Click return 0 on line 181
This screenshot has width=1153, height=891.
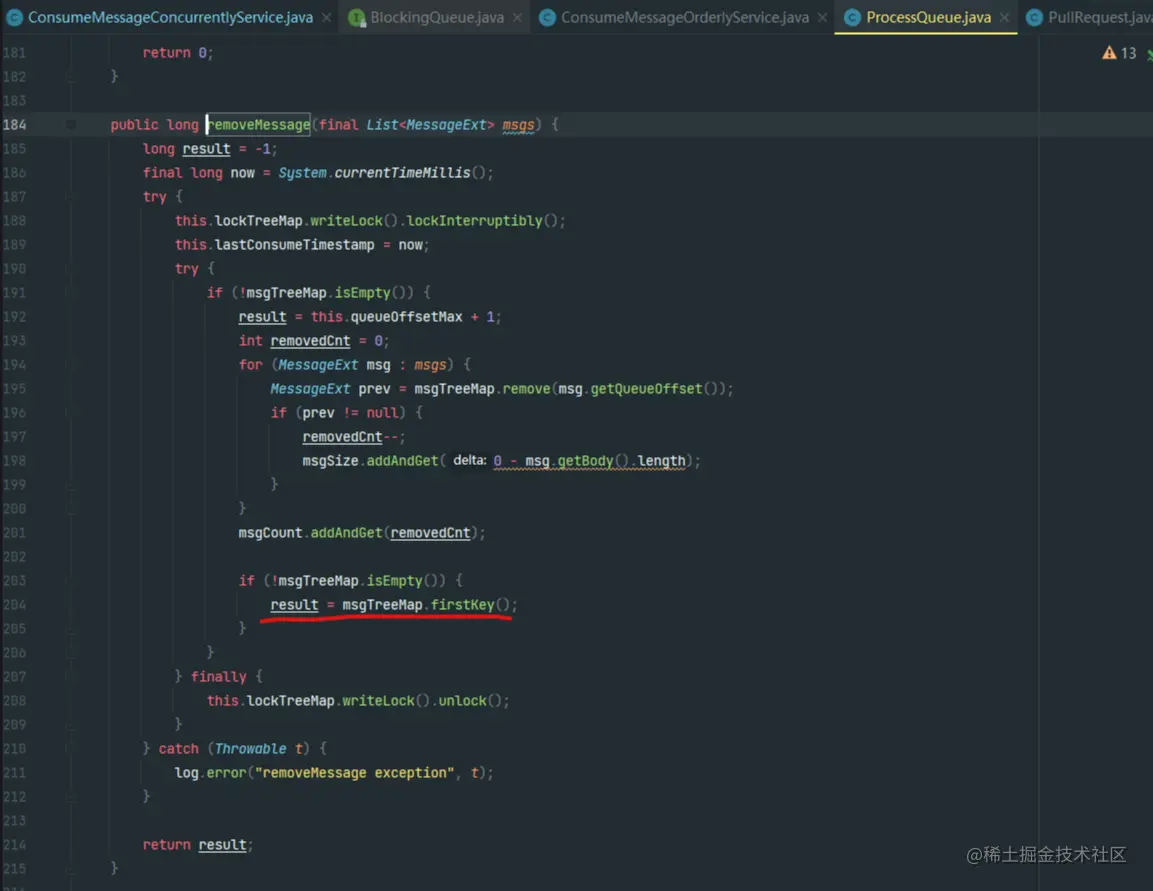coord(175,53)
